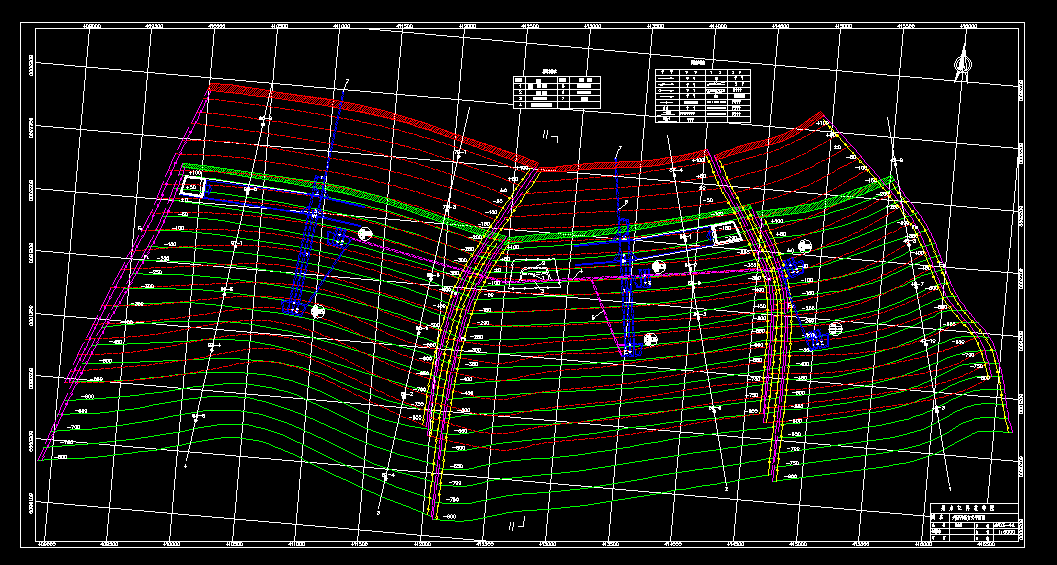Image resolution: width=1057 pixels, height=565 pixels.
Task: Click the larger four-column legend table
Action: click(702, 96)
